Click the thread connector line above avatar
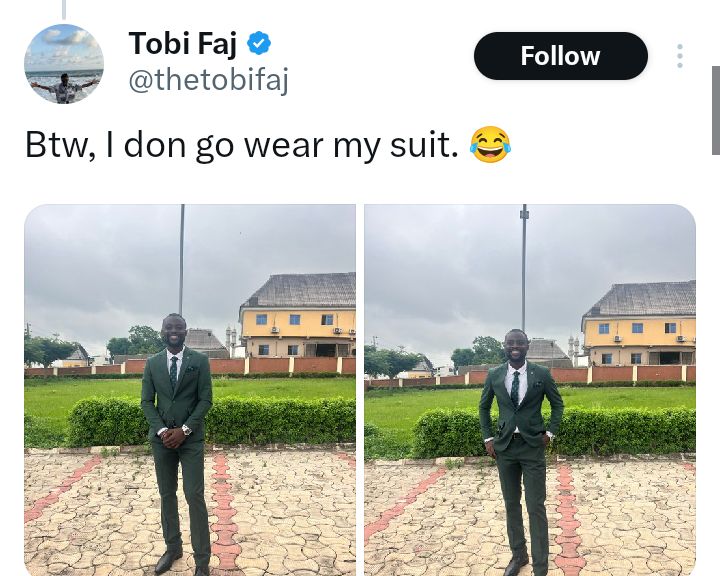 64,9
